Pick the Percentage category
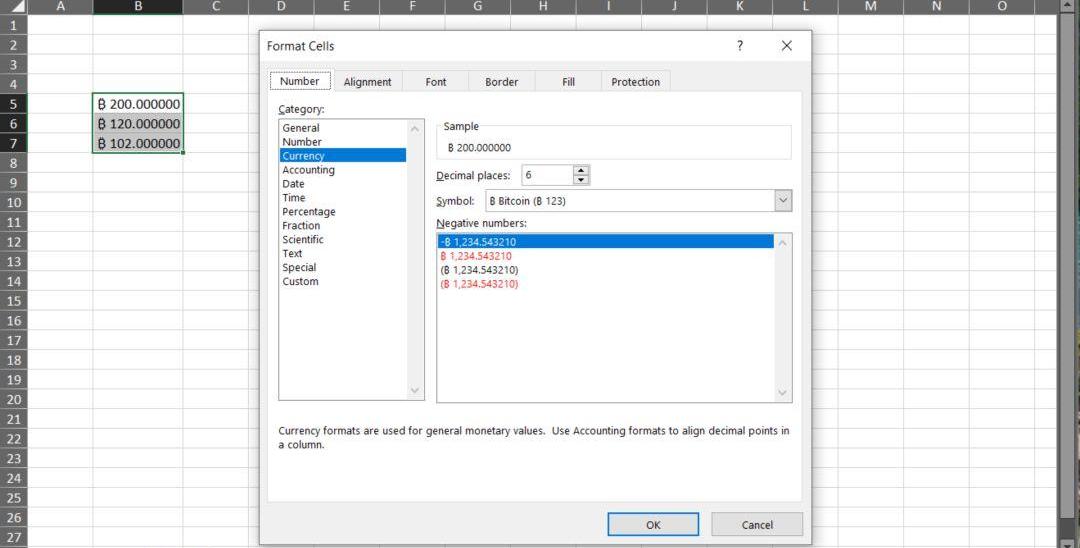This screenshot has height=548, width=1080. coord(343,212)
